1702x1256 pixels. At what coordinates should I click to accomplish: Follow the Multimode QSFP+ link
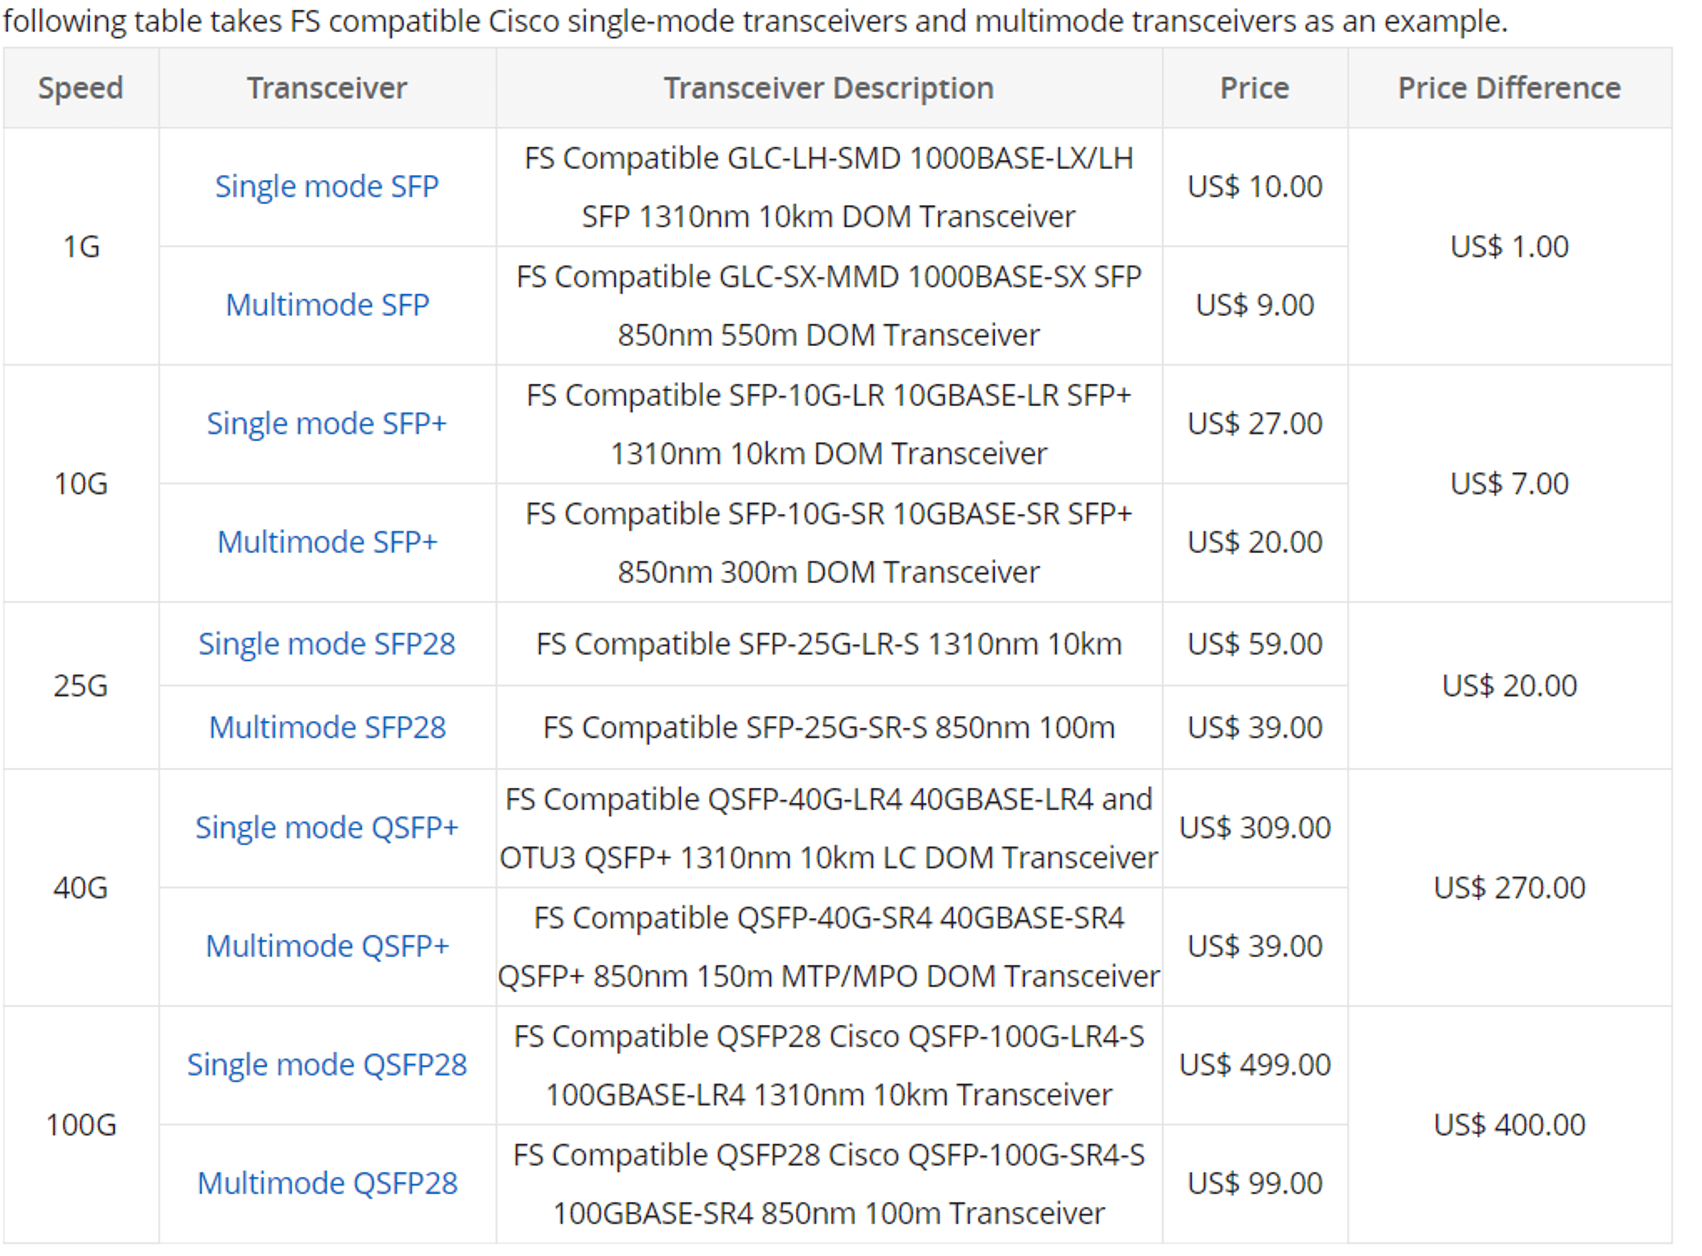[x=327, y=946]
